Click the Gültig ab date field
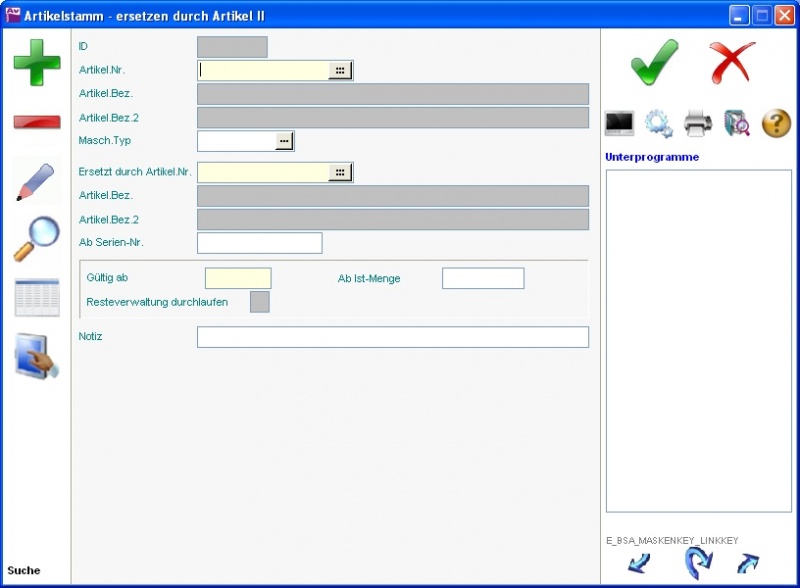 [x=238, y=278]
